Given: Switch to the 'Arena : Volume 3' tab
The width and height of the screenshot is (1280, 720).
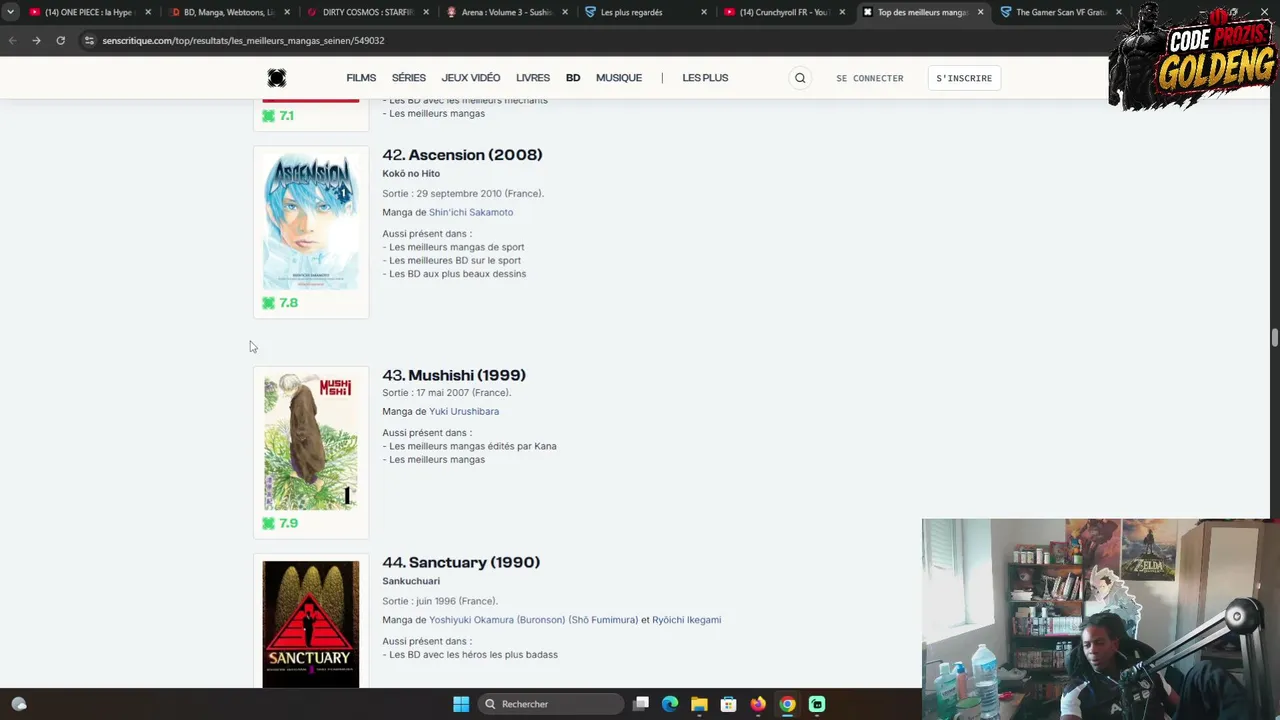Looking at the screenshot, I should pyautogui.click(x=506, y=12).
